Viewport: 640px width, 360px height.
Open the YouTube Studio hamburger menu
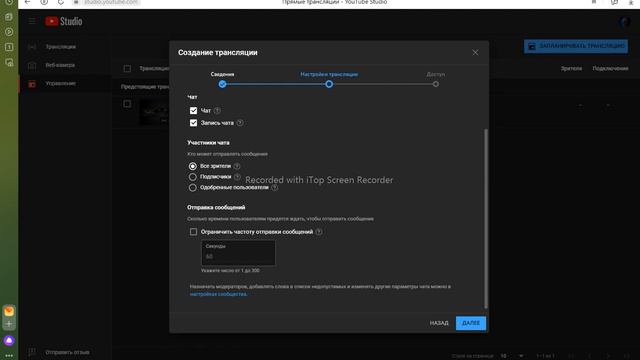point(32,21)
